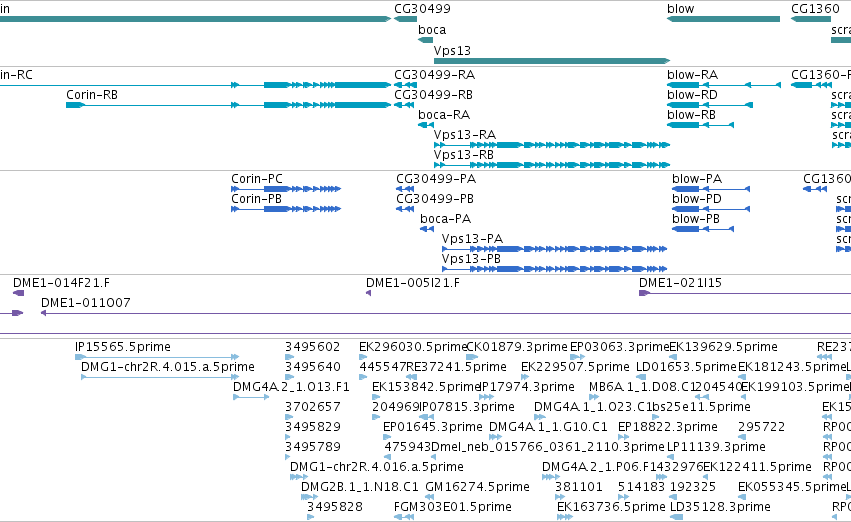Click the EP18822.3prime EST label
851x522 pixels.
(668, 427)
